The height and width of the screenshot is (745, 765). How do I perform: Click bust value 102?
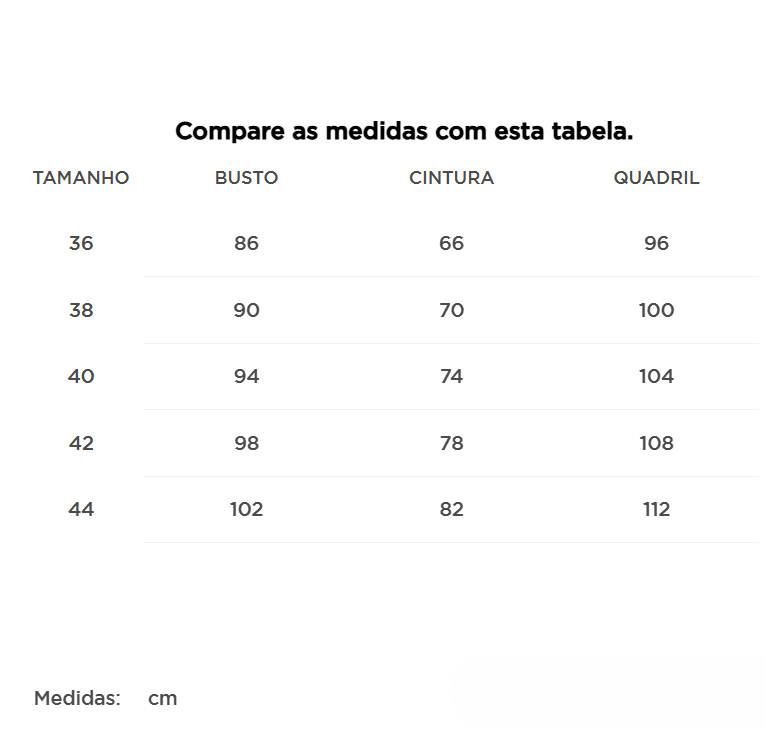246,509
